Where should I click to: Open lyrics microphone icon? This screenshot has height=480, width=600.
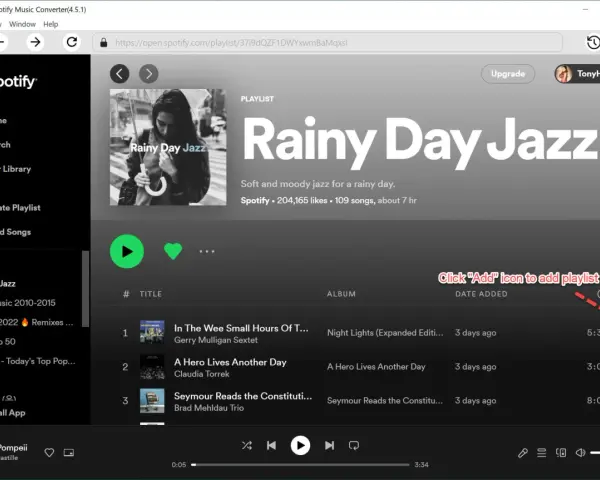click(523, 453)
